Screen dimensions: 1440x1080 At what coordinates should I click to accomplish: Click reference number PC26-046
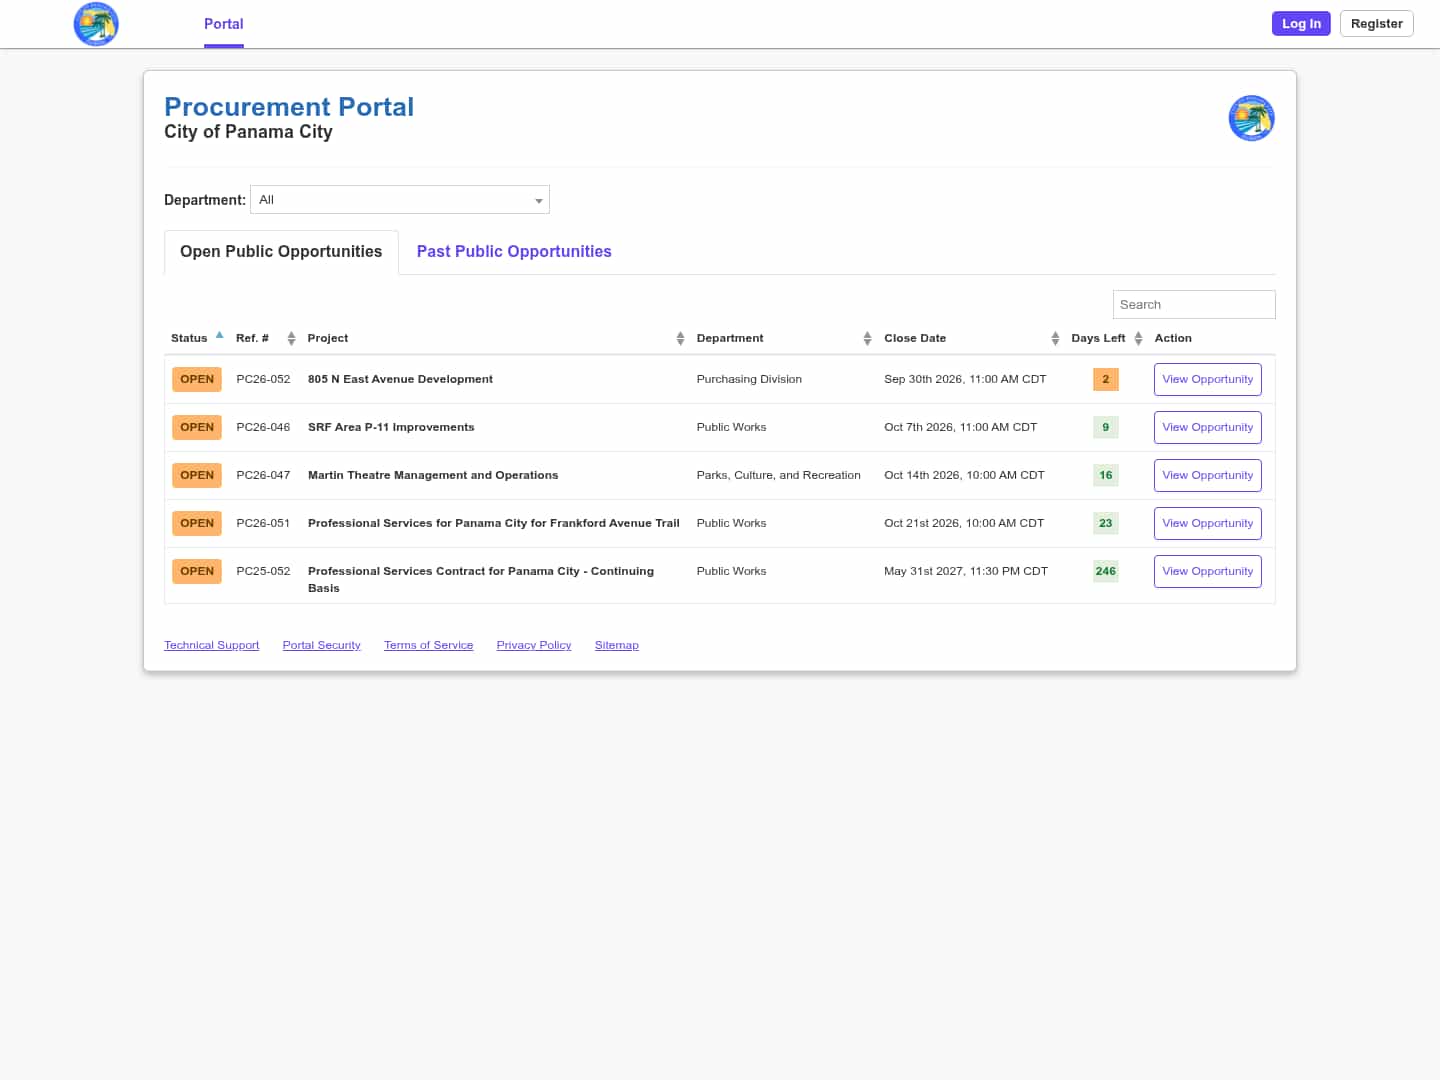pyautogui.click(x=263, y=428)
